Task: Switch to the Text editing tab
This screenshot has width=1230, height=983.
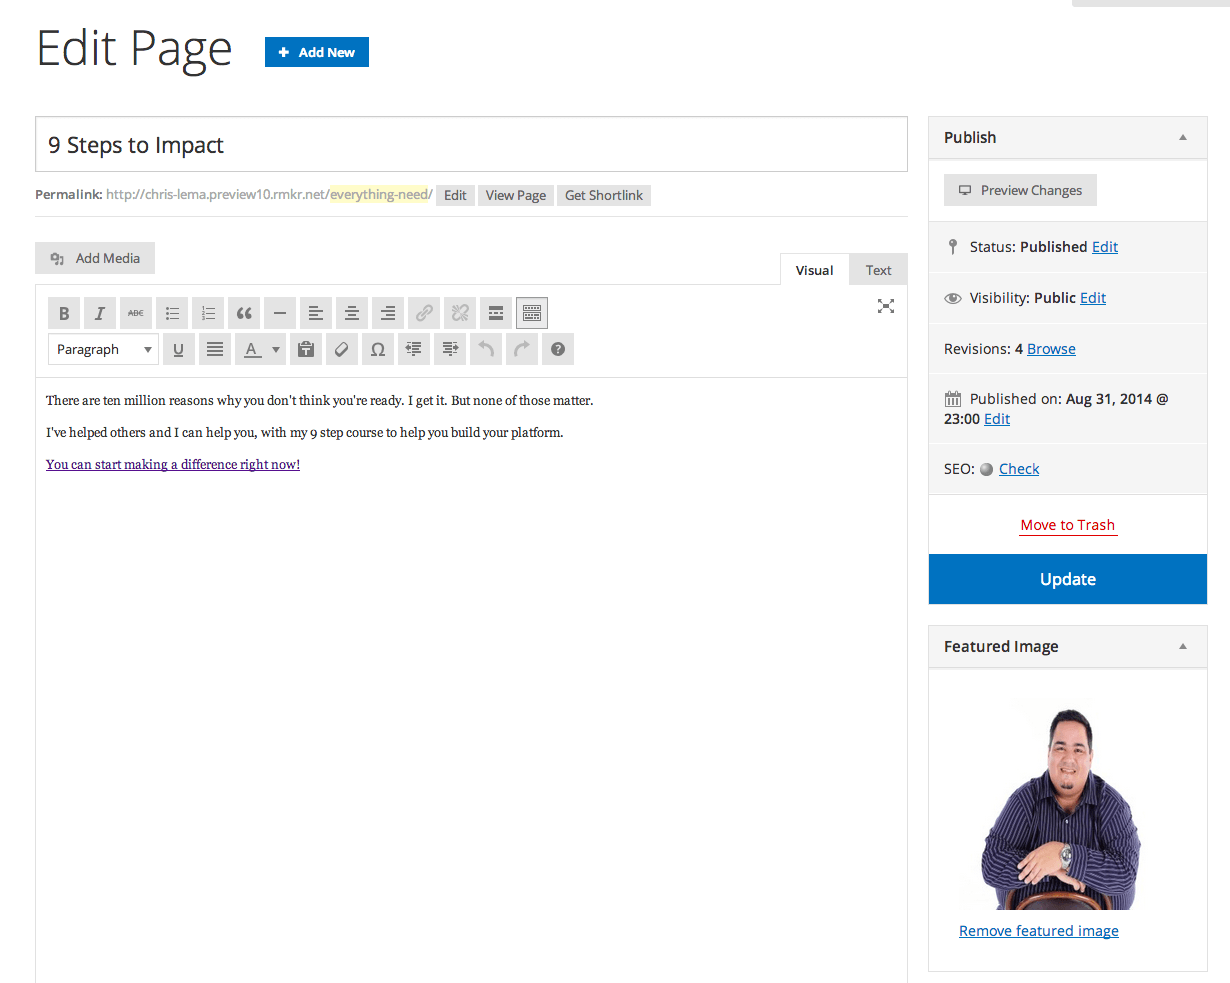Action: pyautogui.click(x=877, y=269)
